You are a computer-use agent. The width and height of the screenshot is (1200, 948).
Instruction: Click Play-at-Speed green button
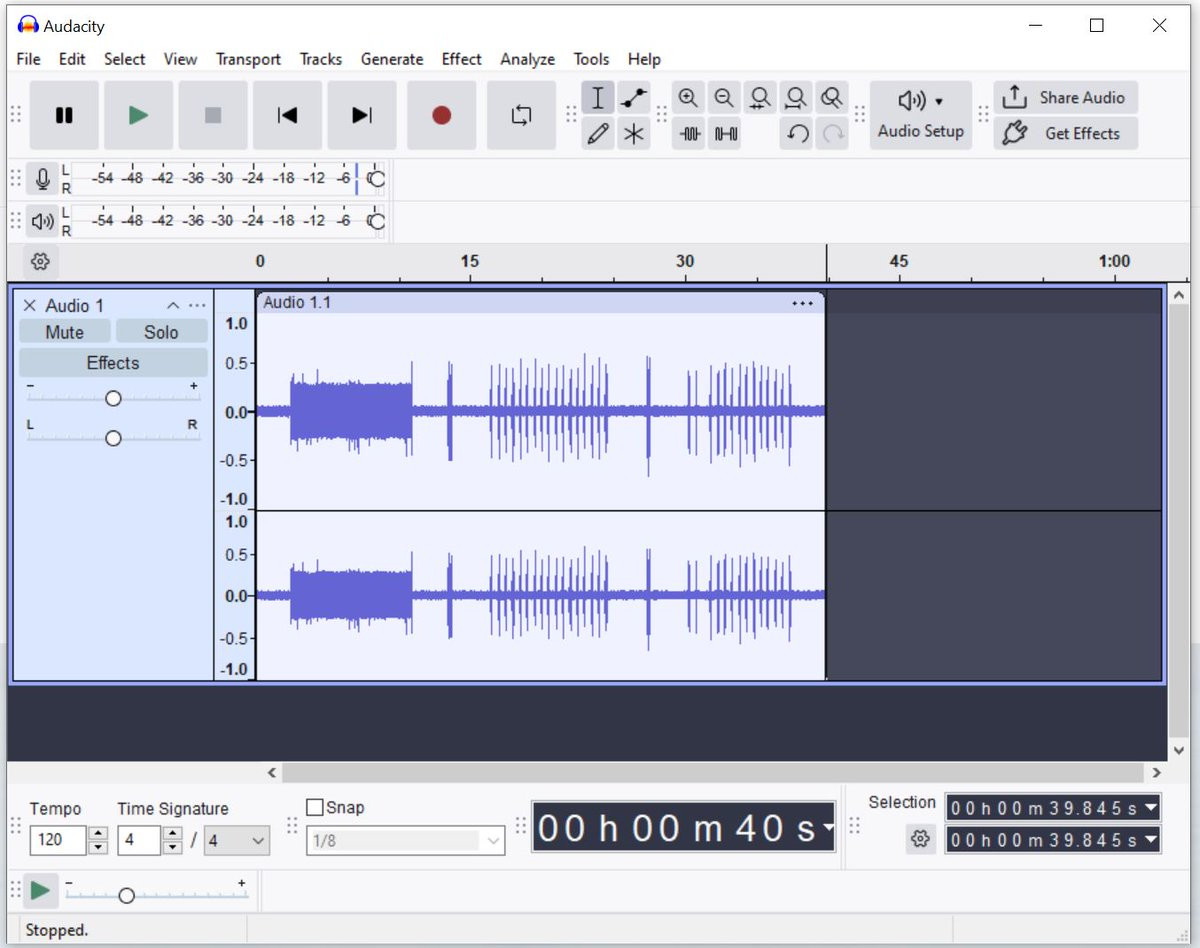[40, 890]
